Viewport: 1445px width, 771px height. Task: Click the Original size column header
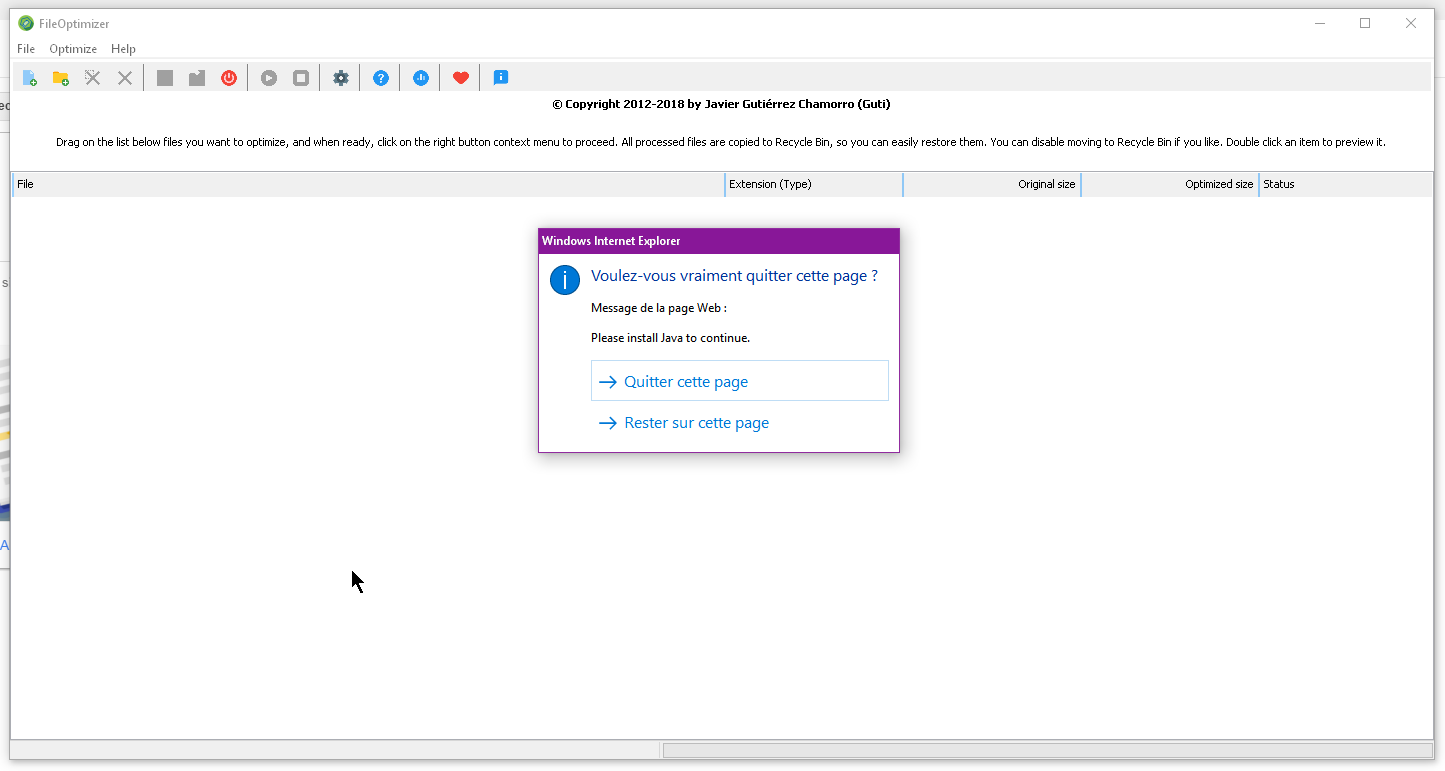tap(992, 184)
